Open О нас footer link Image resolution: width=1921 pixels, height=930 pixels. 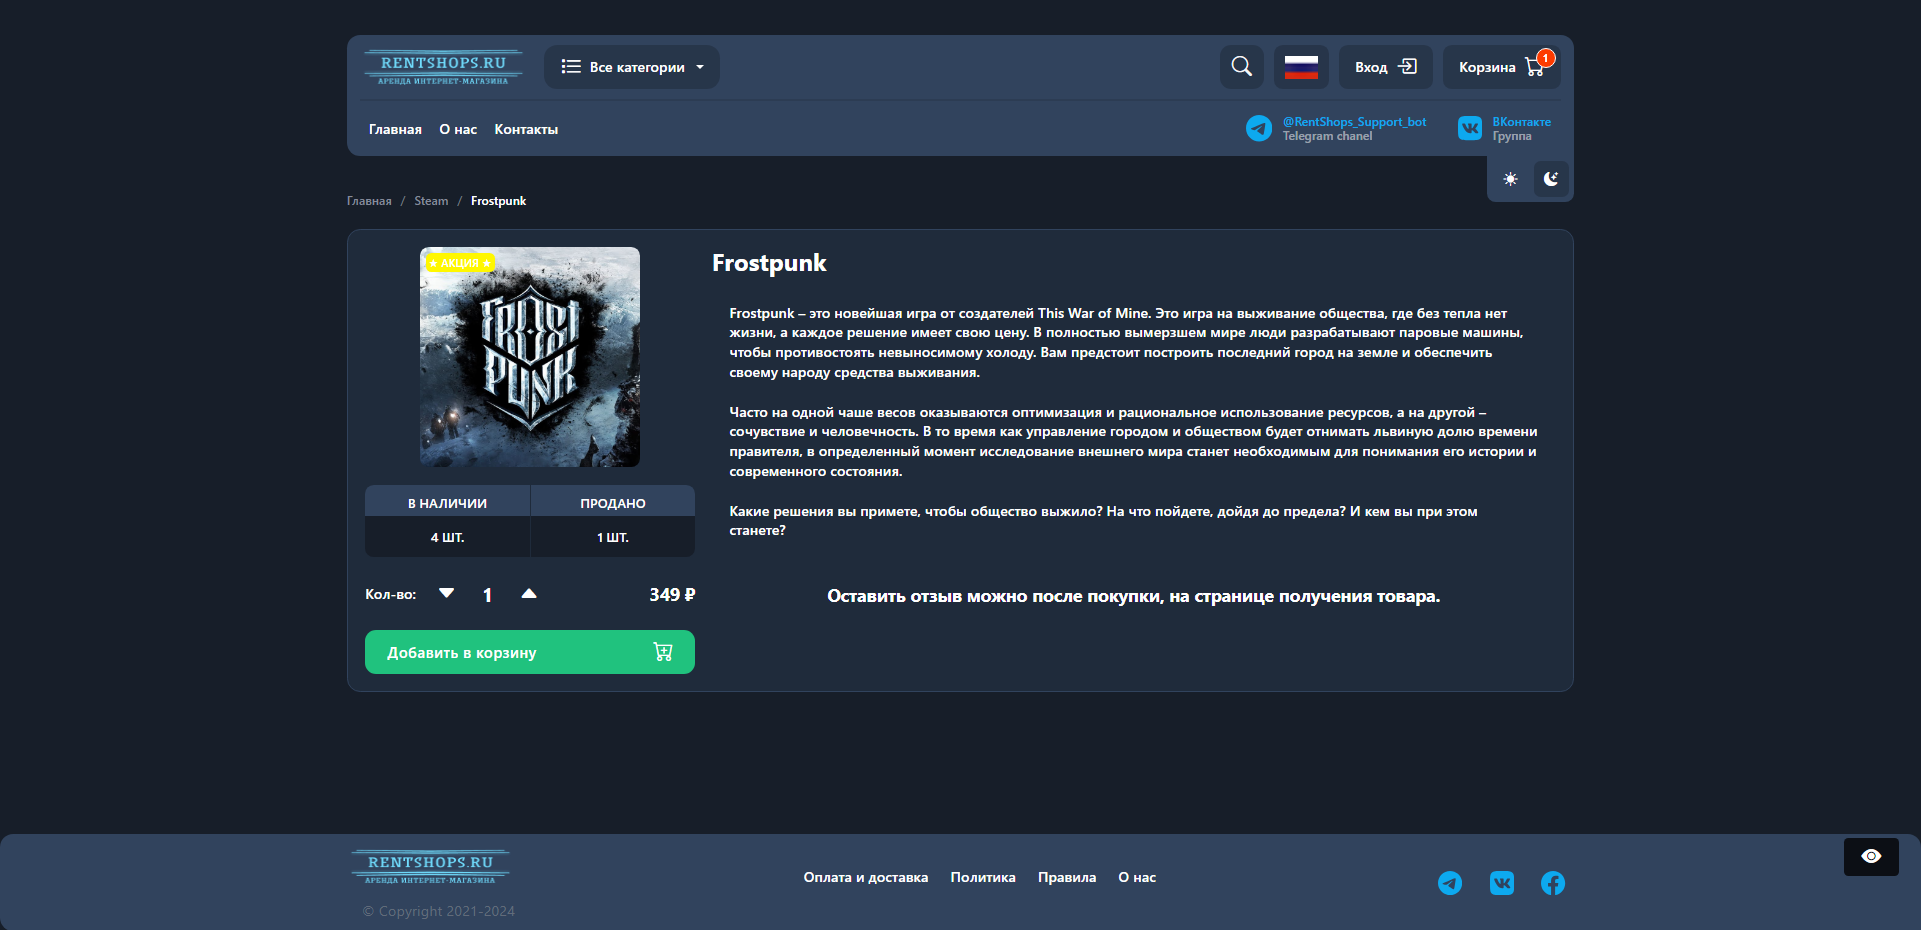click(1137, 877)
